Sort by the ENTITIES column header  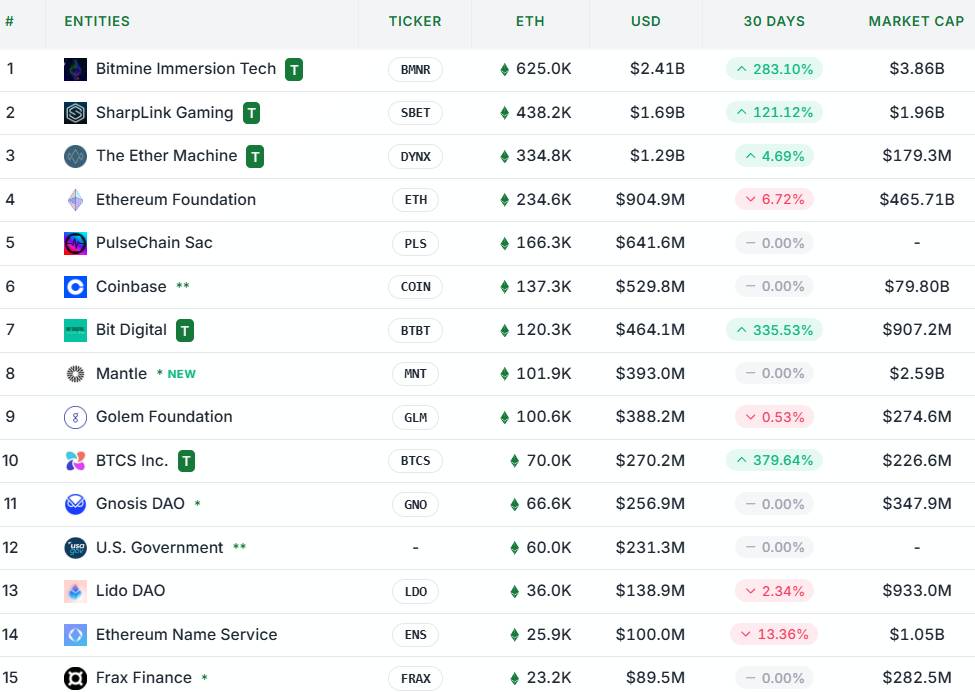(97, 21)
